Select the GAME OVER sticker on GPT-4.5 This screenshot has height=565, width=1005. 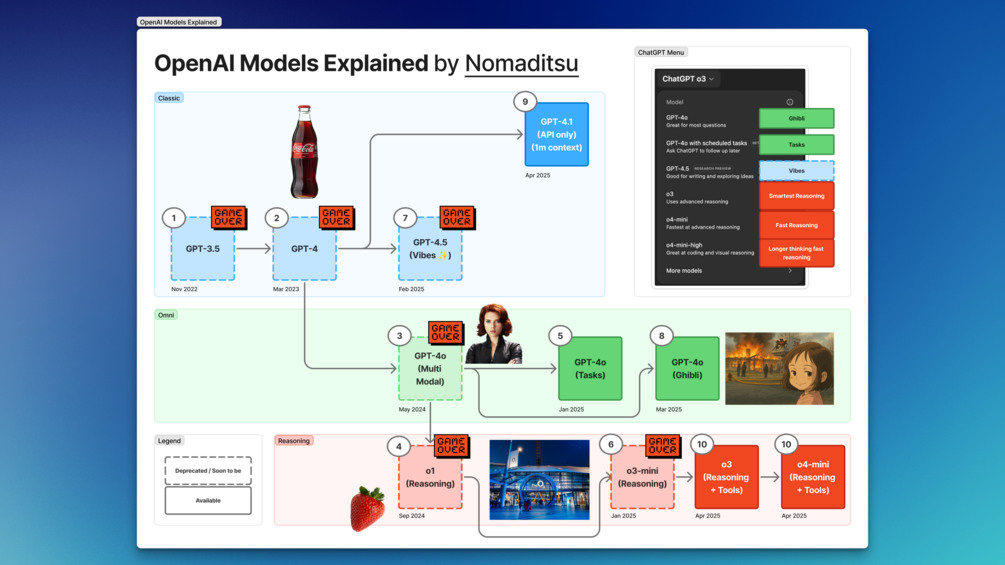457,217
